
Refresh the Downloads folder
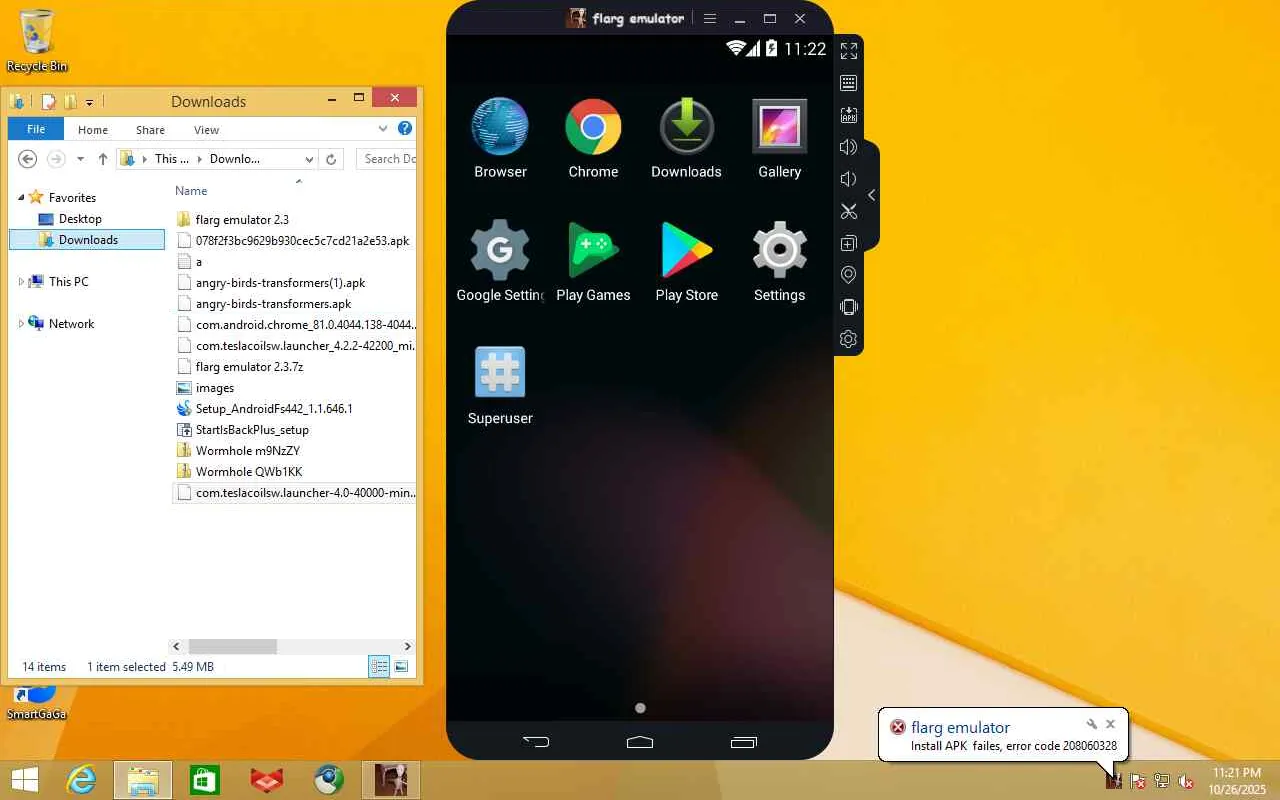(331, 159)
